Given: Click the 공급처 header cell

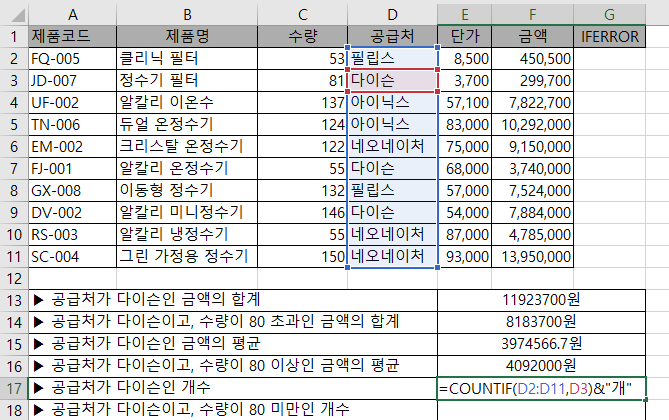Looking at the screenshot, I should pyautogui.click(x=393, y=37).
